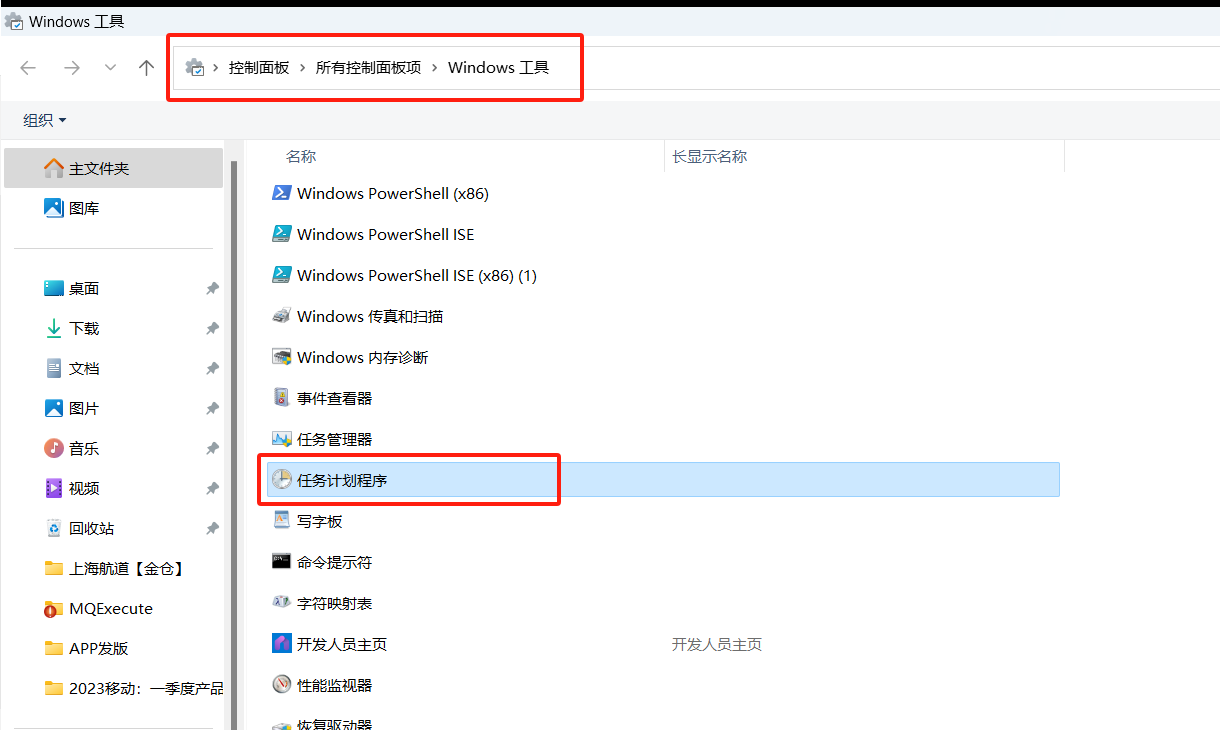Unpin 文档 using its pin icon

212,368
